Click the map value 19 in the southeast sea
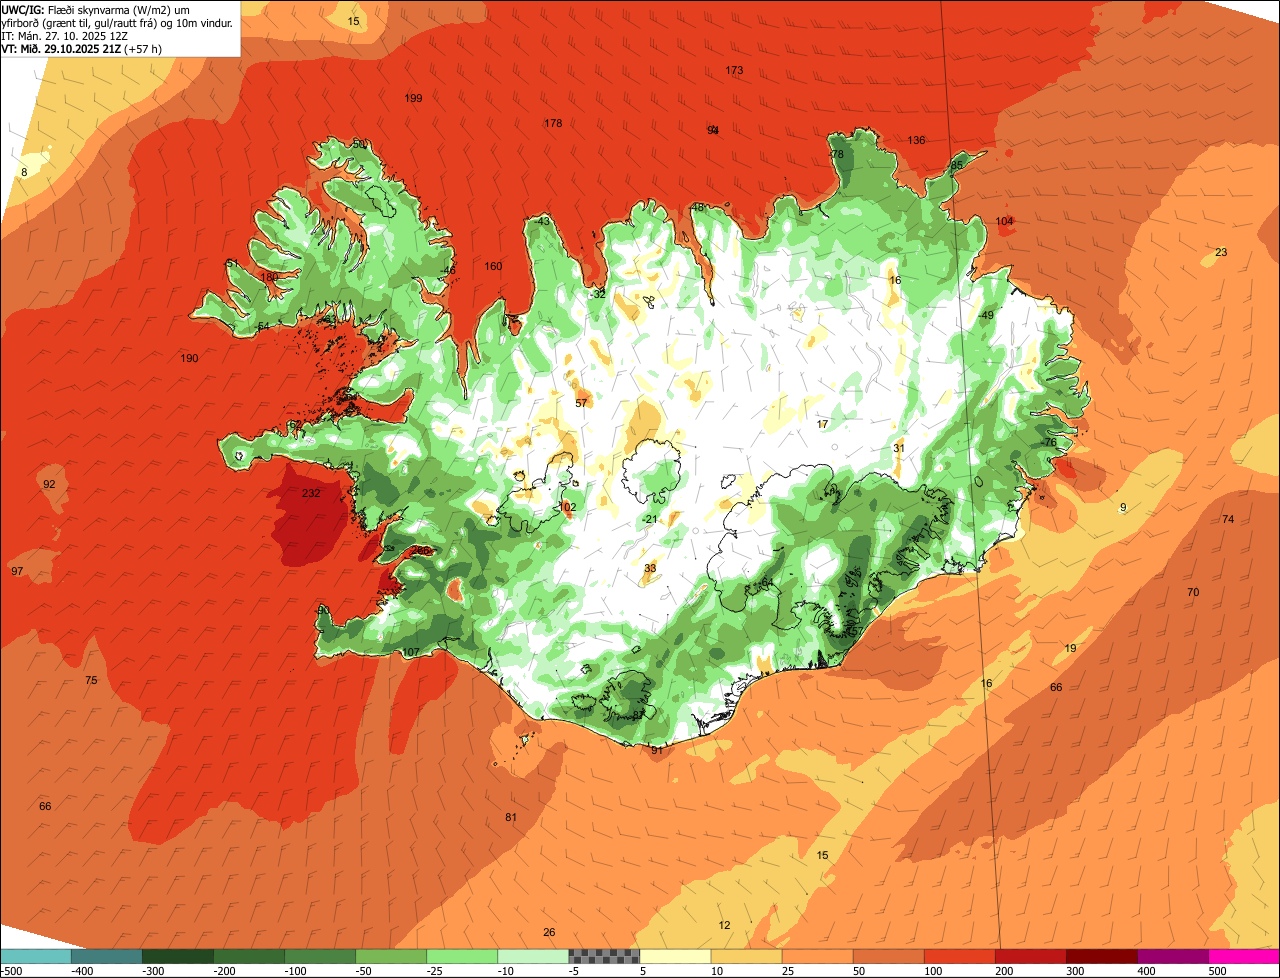 coord(1070,648)
